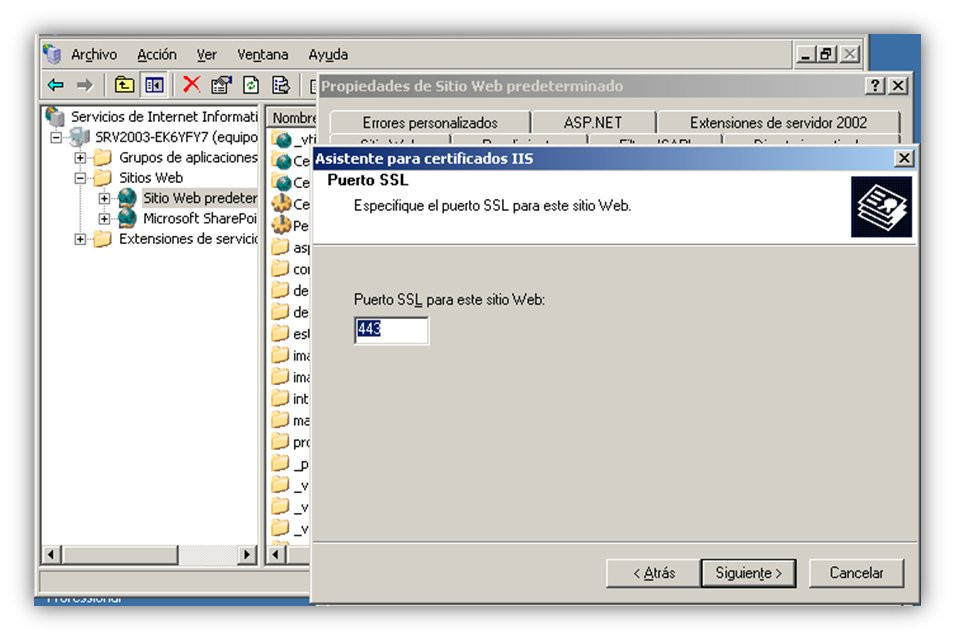Restore down the inner console window
The image size is (955, 640).
(826, 54)
